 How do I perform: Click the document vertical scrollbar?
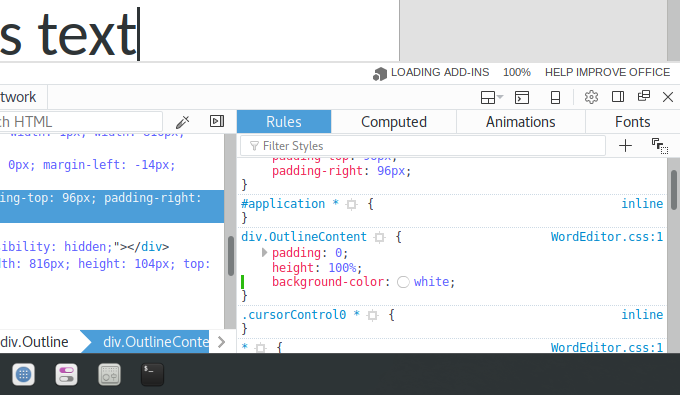pos(673,30)
